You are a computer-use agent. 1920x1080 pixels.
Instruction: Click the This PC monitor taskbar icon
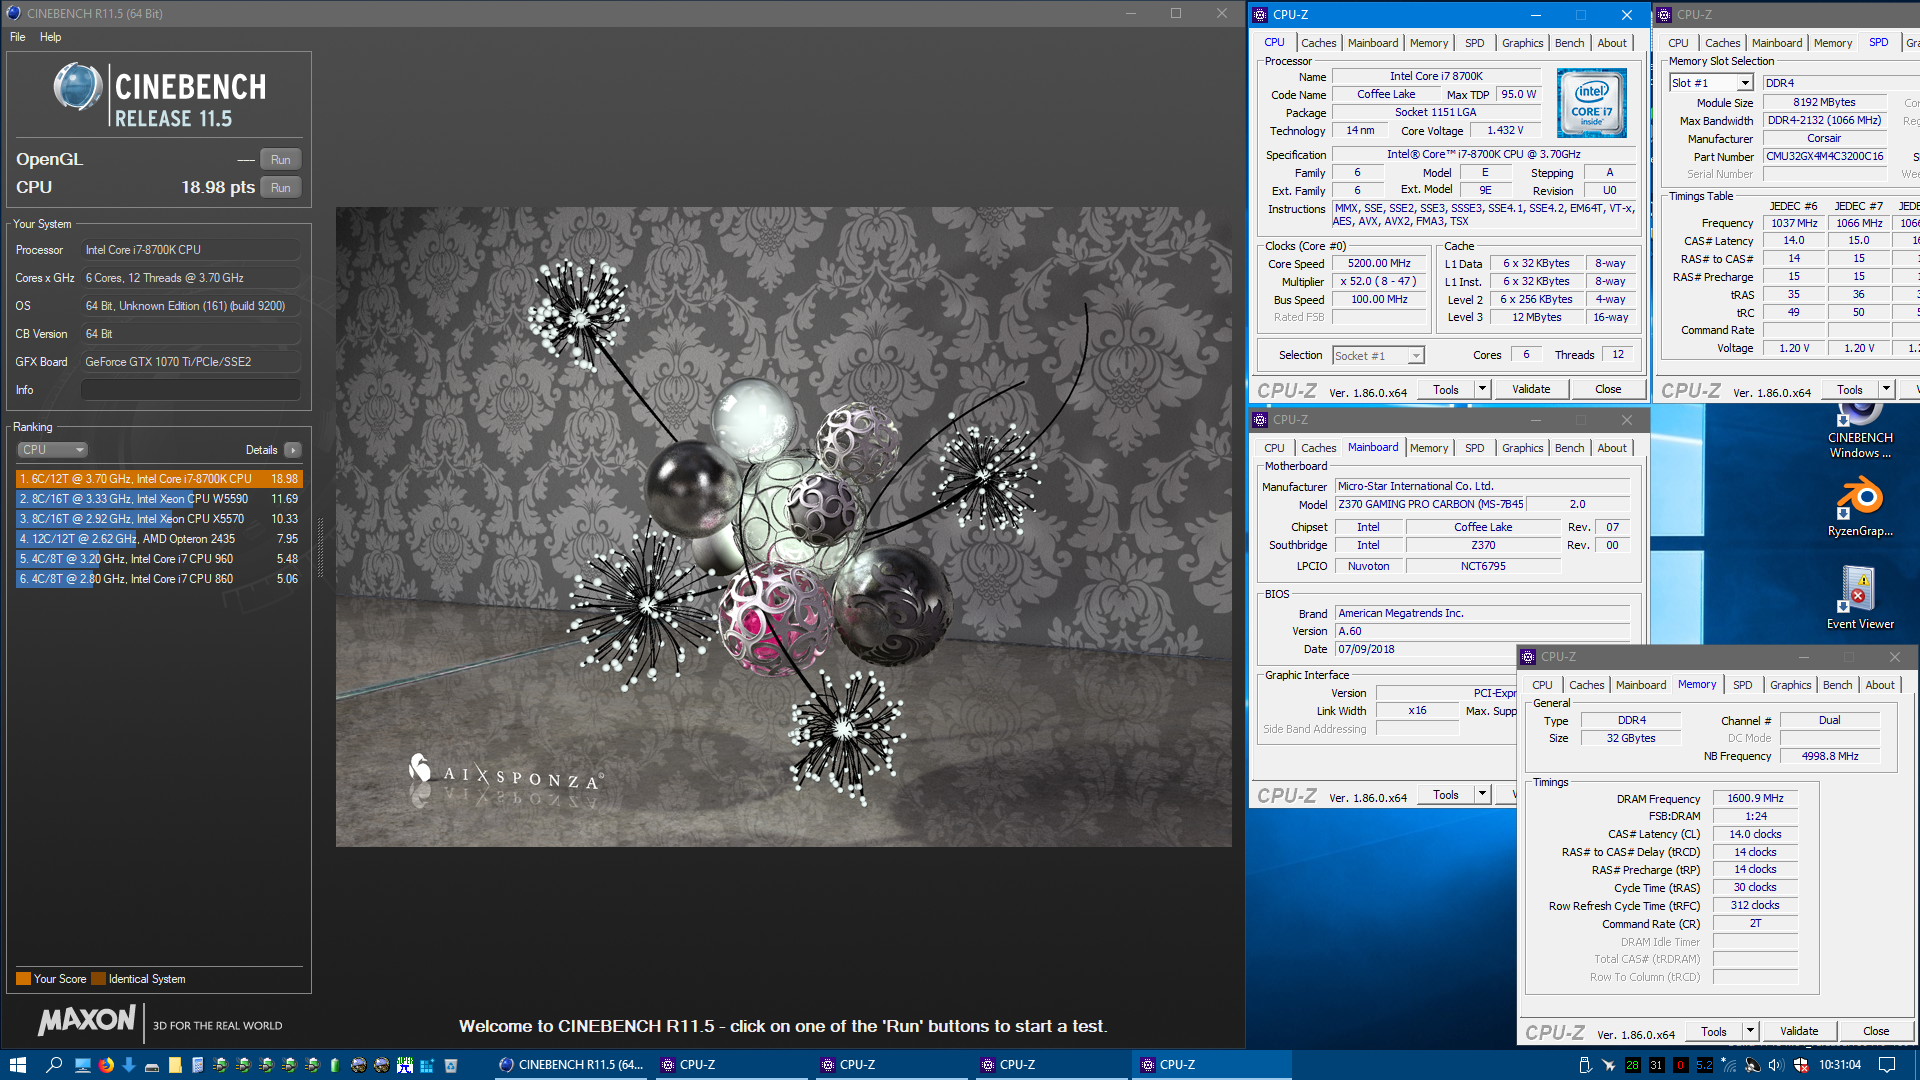point(83,1065)
